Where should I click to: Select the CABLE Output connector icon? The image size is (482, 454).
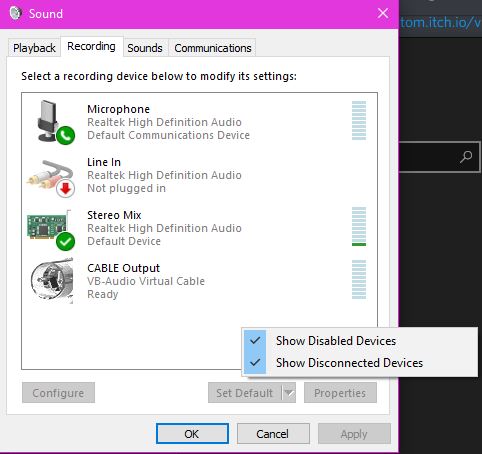[52, 282]
